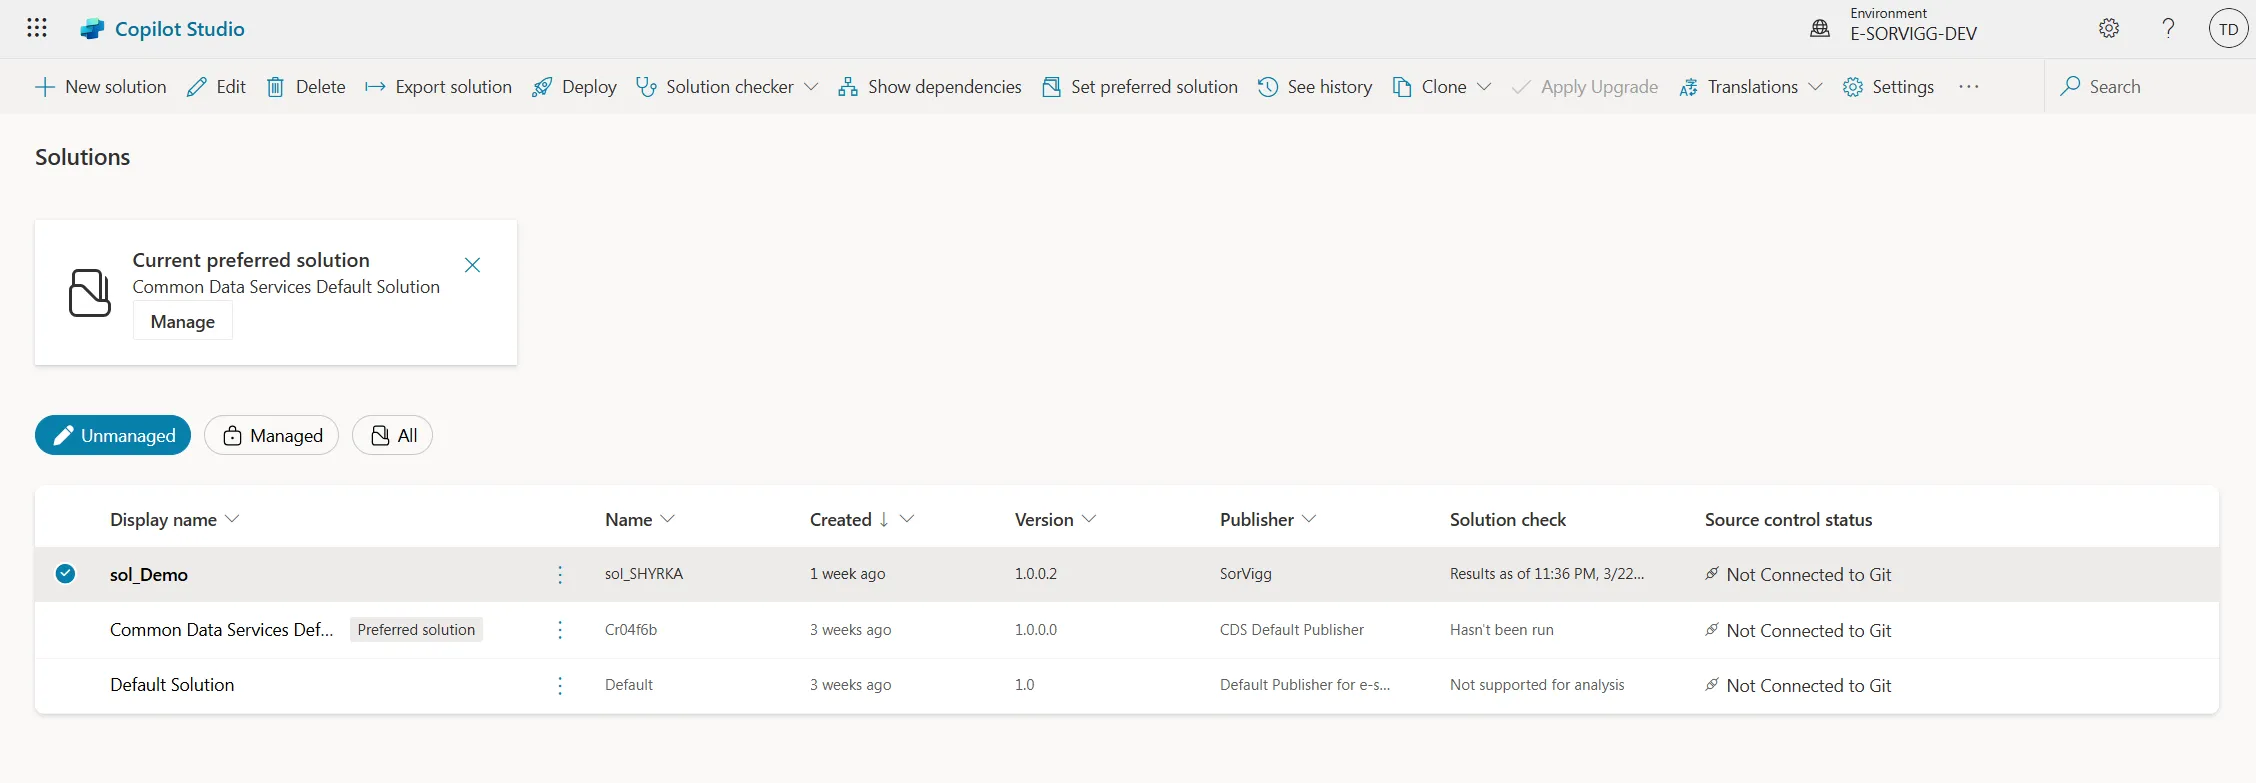The image size is (2256, 783).
Task: Click Set preferred solution
Action: tap(1140, 87)
